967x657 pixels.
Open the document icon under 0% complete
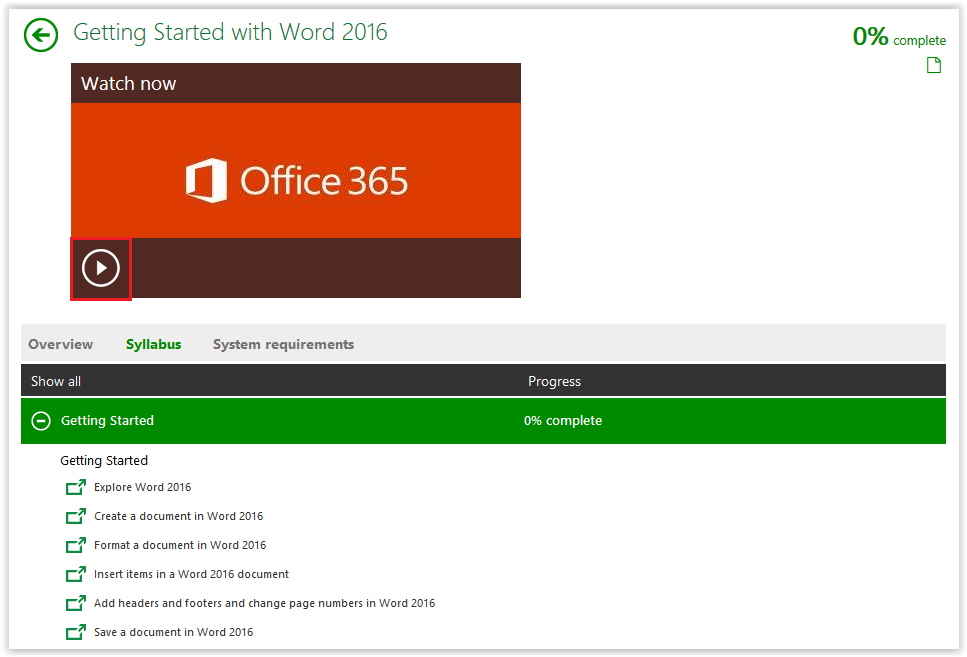[x=934, y=65]
